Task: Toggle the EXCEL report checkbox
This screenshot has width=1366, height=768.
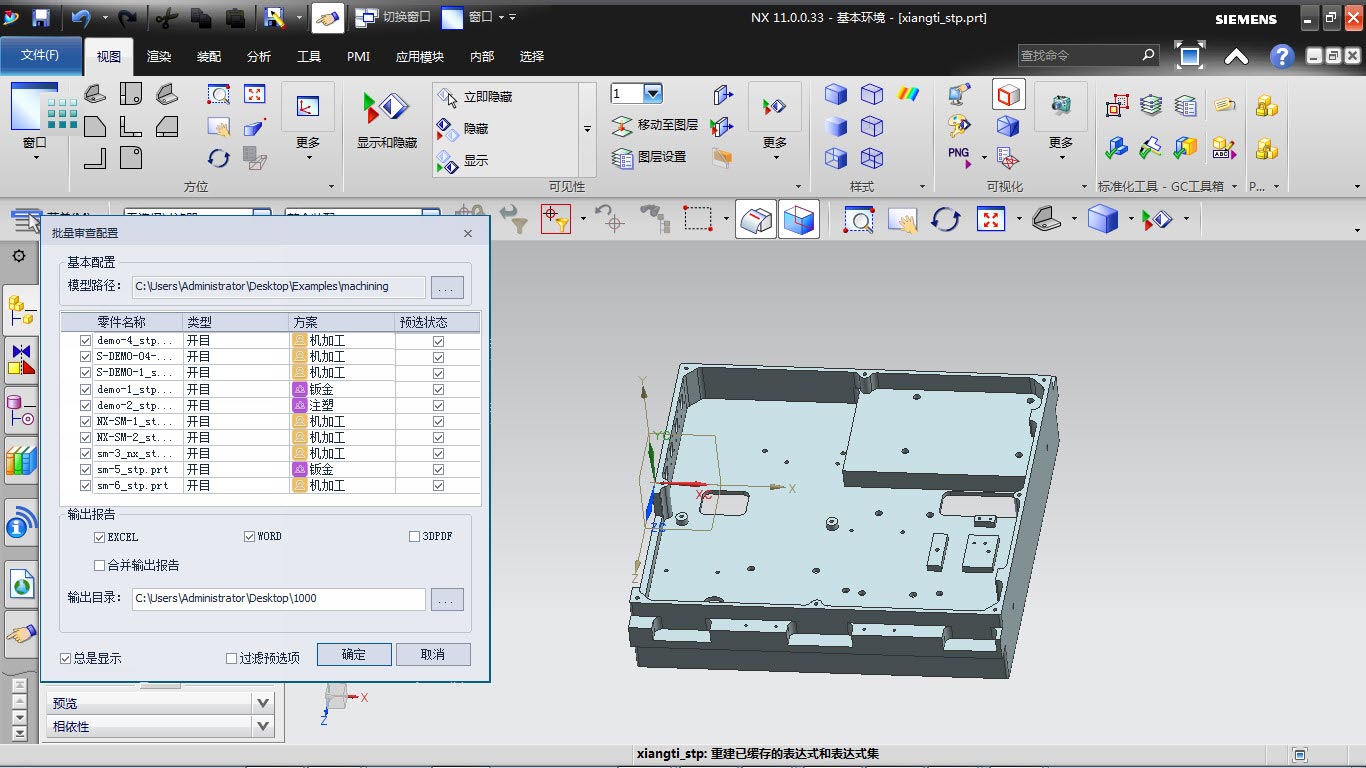Action: click(x=100, y=537)
